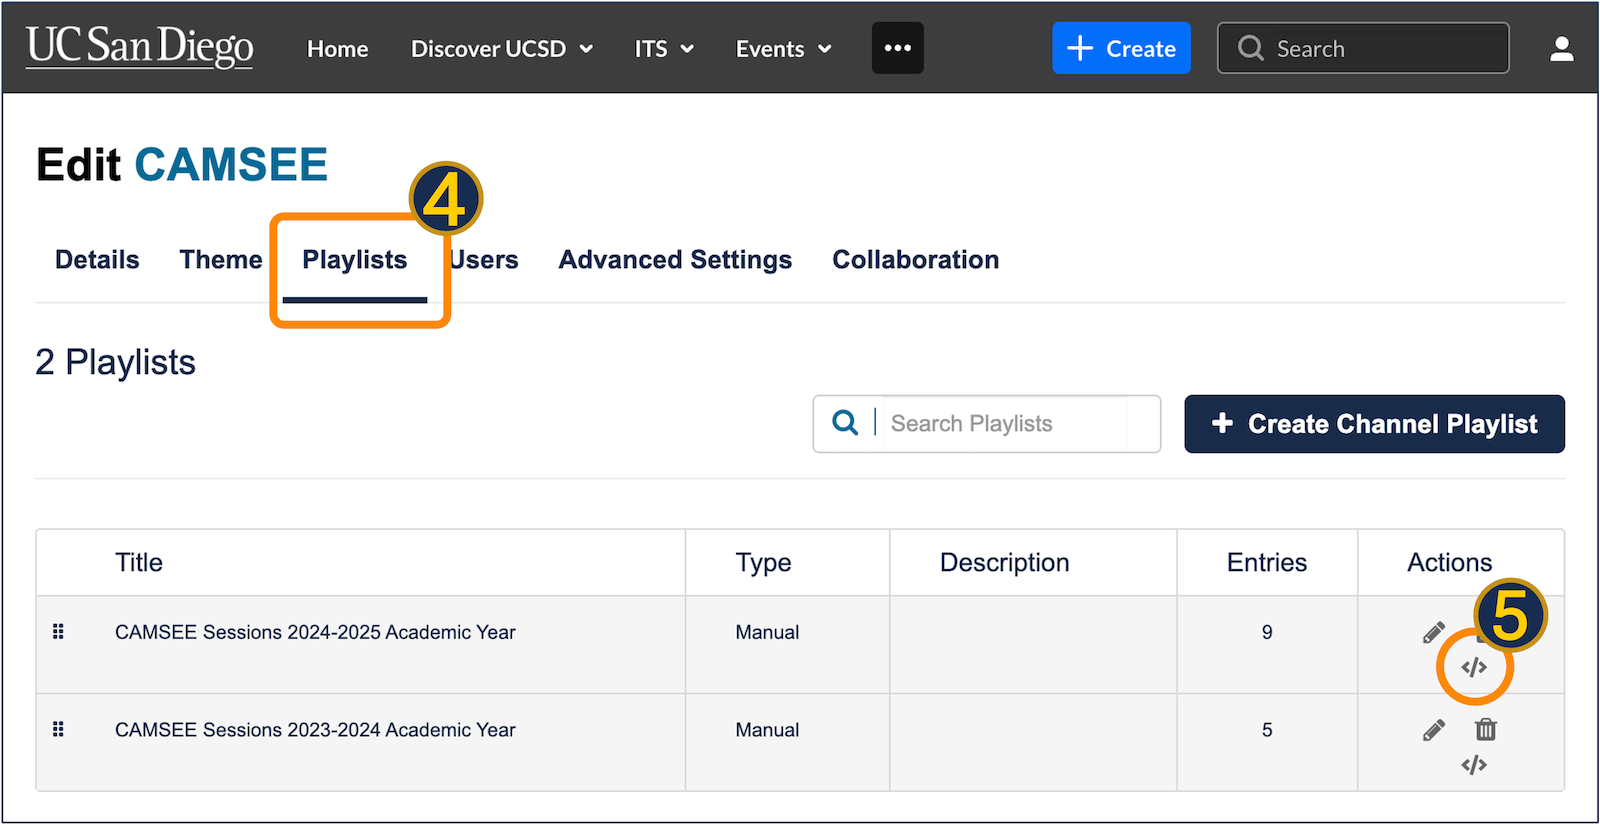Open the embed code for the 2024-2025 playlist
The height and width of the screenshot is (824, 1600).
1474,667
